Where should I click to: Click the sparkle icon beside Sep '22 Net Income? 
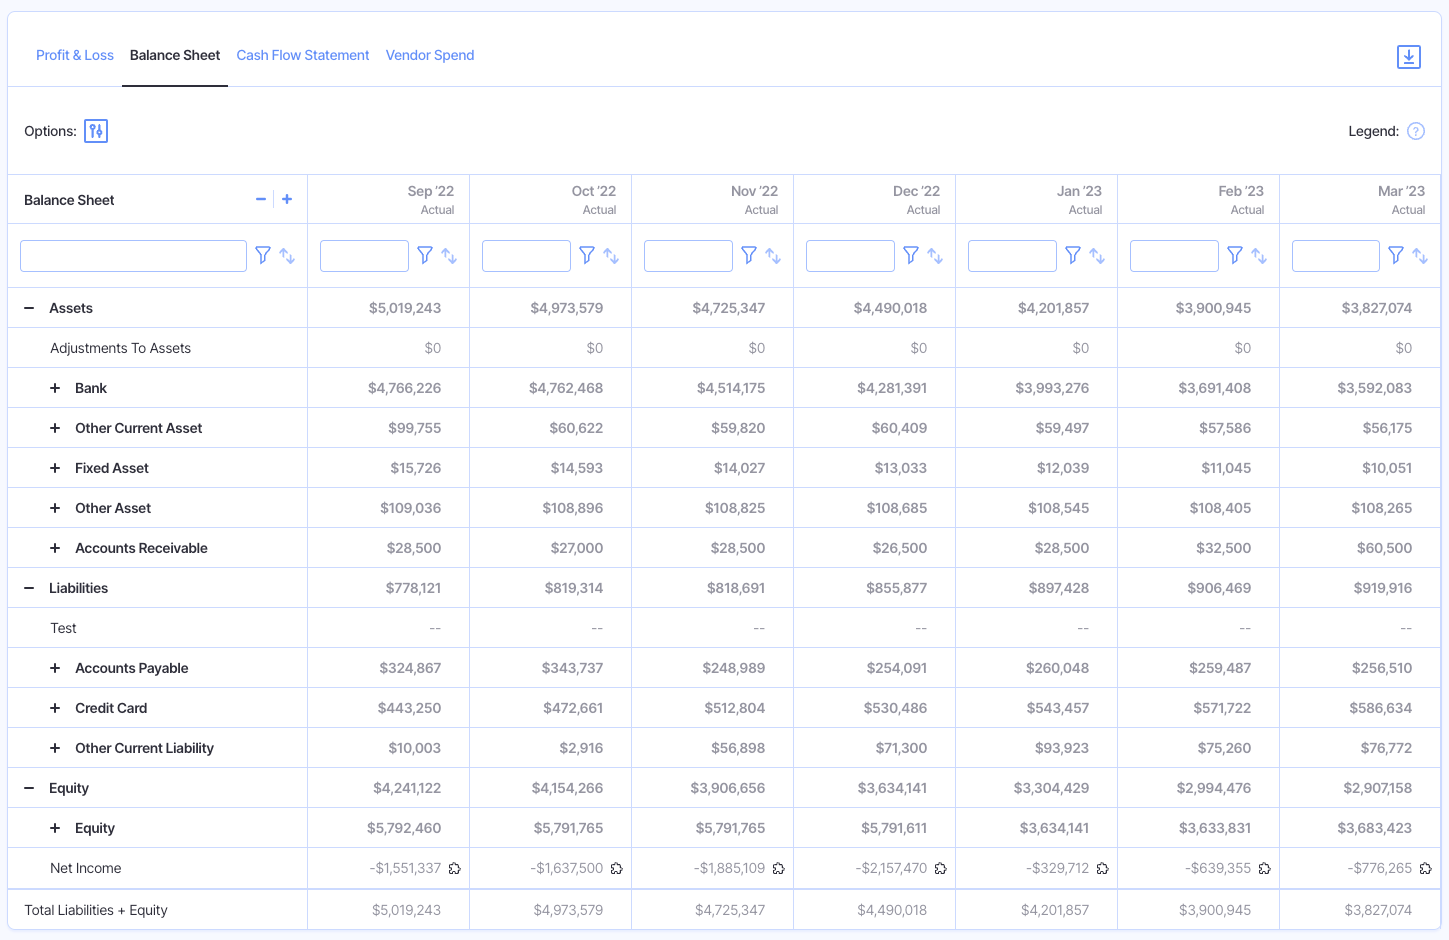coord(455,868)
